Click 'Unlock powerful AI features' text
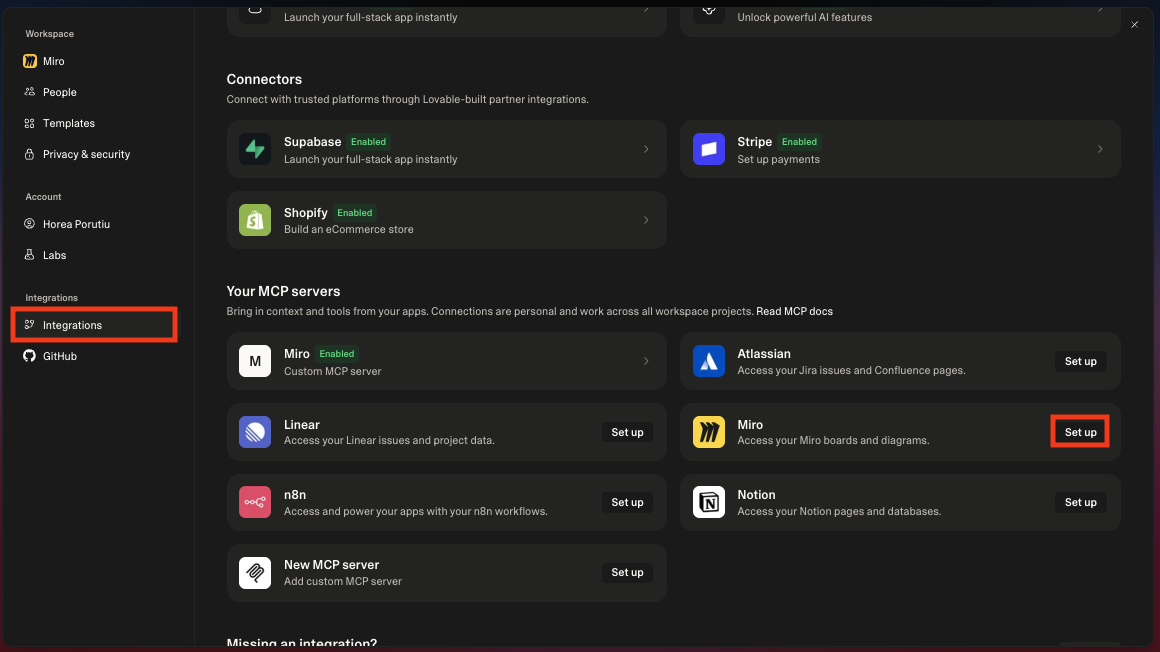 tap(804, 17)
